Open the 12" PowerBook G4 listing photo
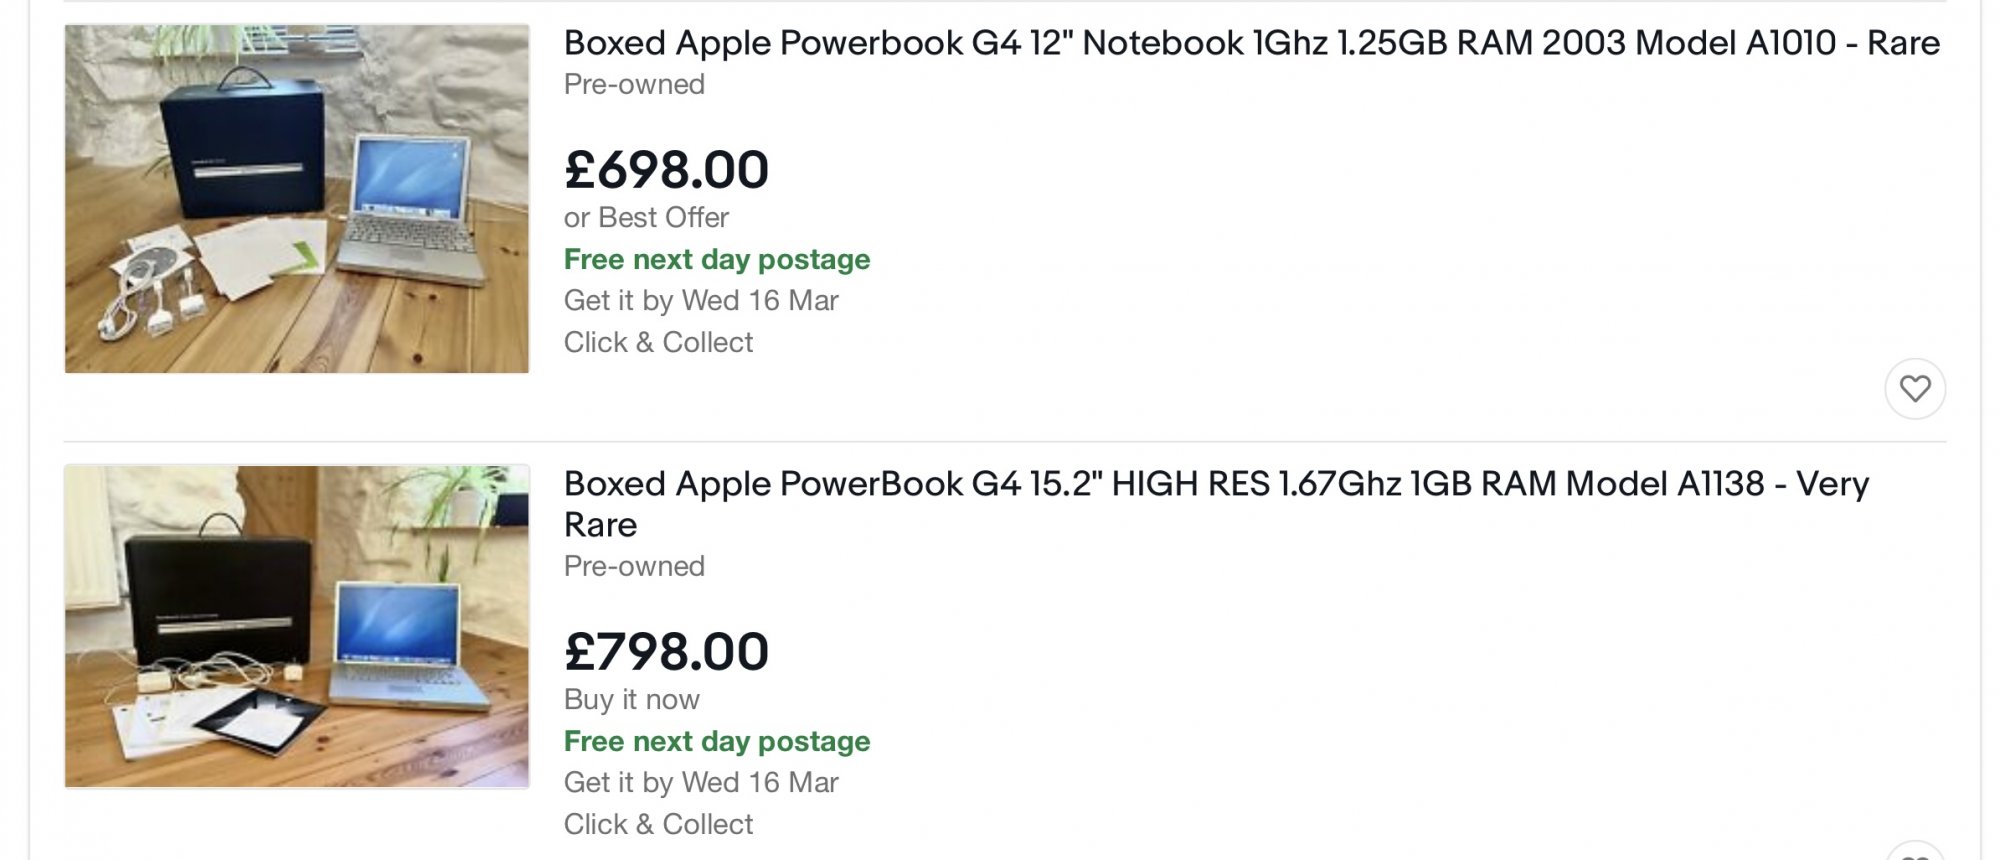 pos(297,199)
